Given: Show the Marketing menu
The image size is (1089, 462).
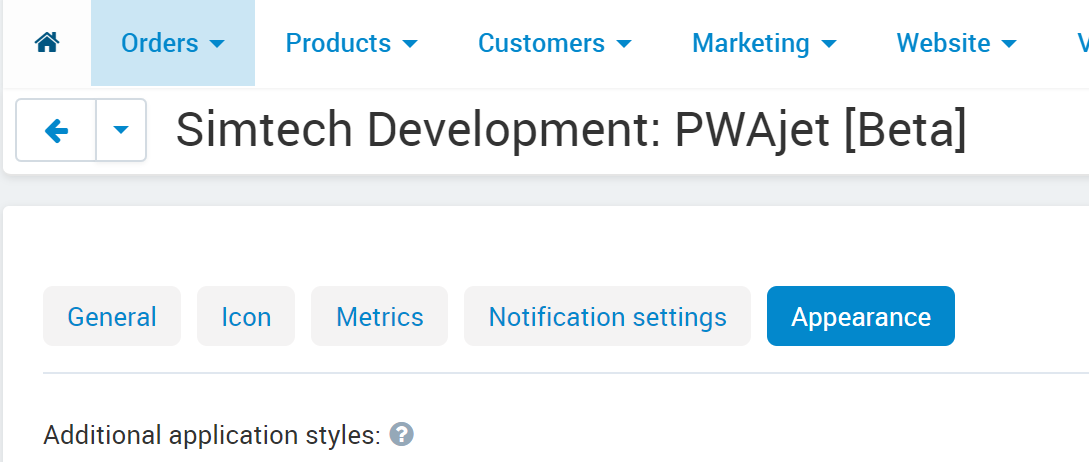Looking at the screenshot, I should pyautogui.click(x=764, y=43).
